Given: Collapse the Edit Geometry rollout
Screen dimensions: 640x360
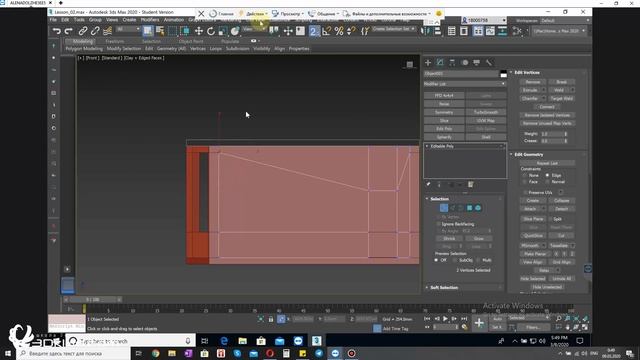Looking at the screenshot, I should click(x=511, y=154).
